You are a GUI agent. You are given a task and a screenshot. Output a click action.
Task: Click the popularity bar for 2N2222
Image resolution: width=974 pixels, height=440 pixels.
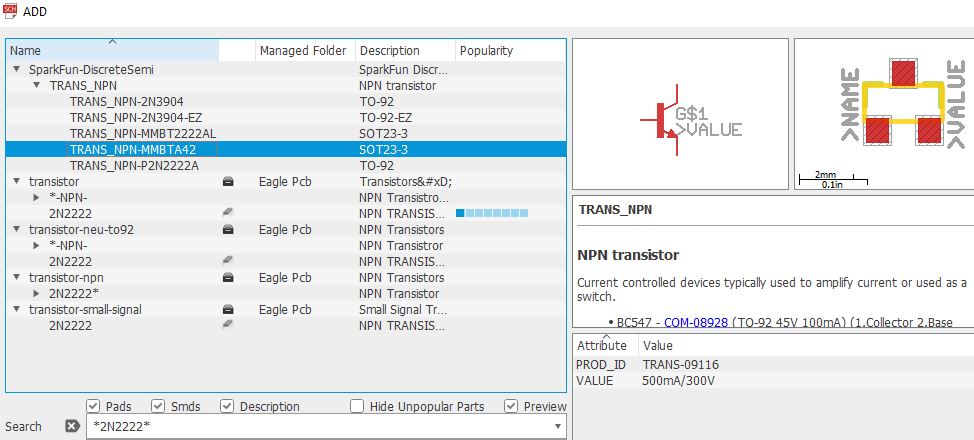(492, 213)
